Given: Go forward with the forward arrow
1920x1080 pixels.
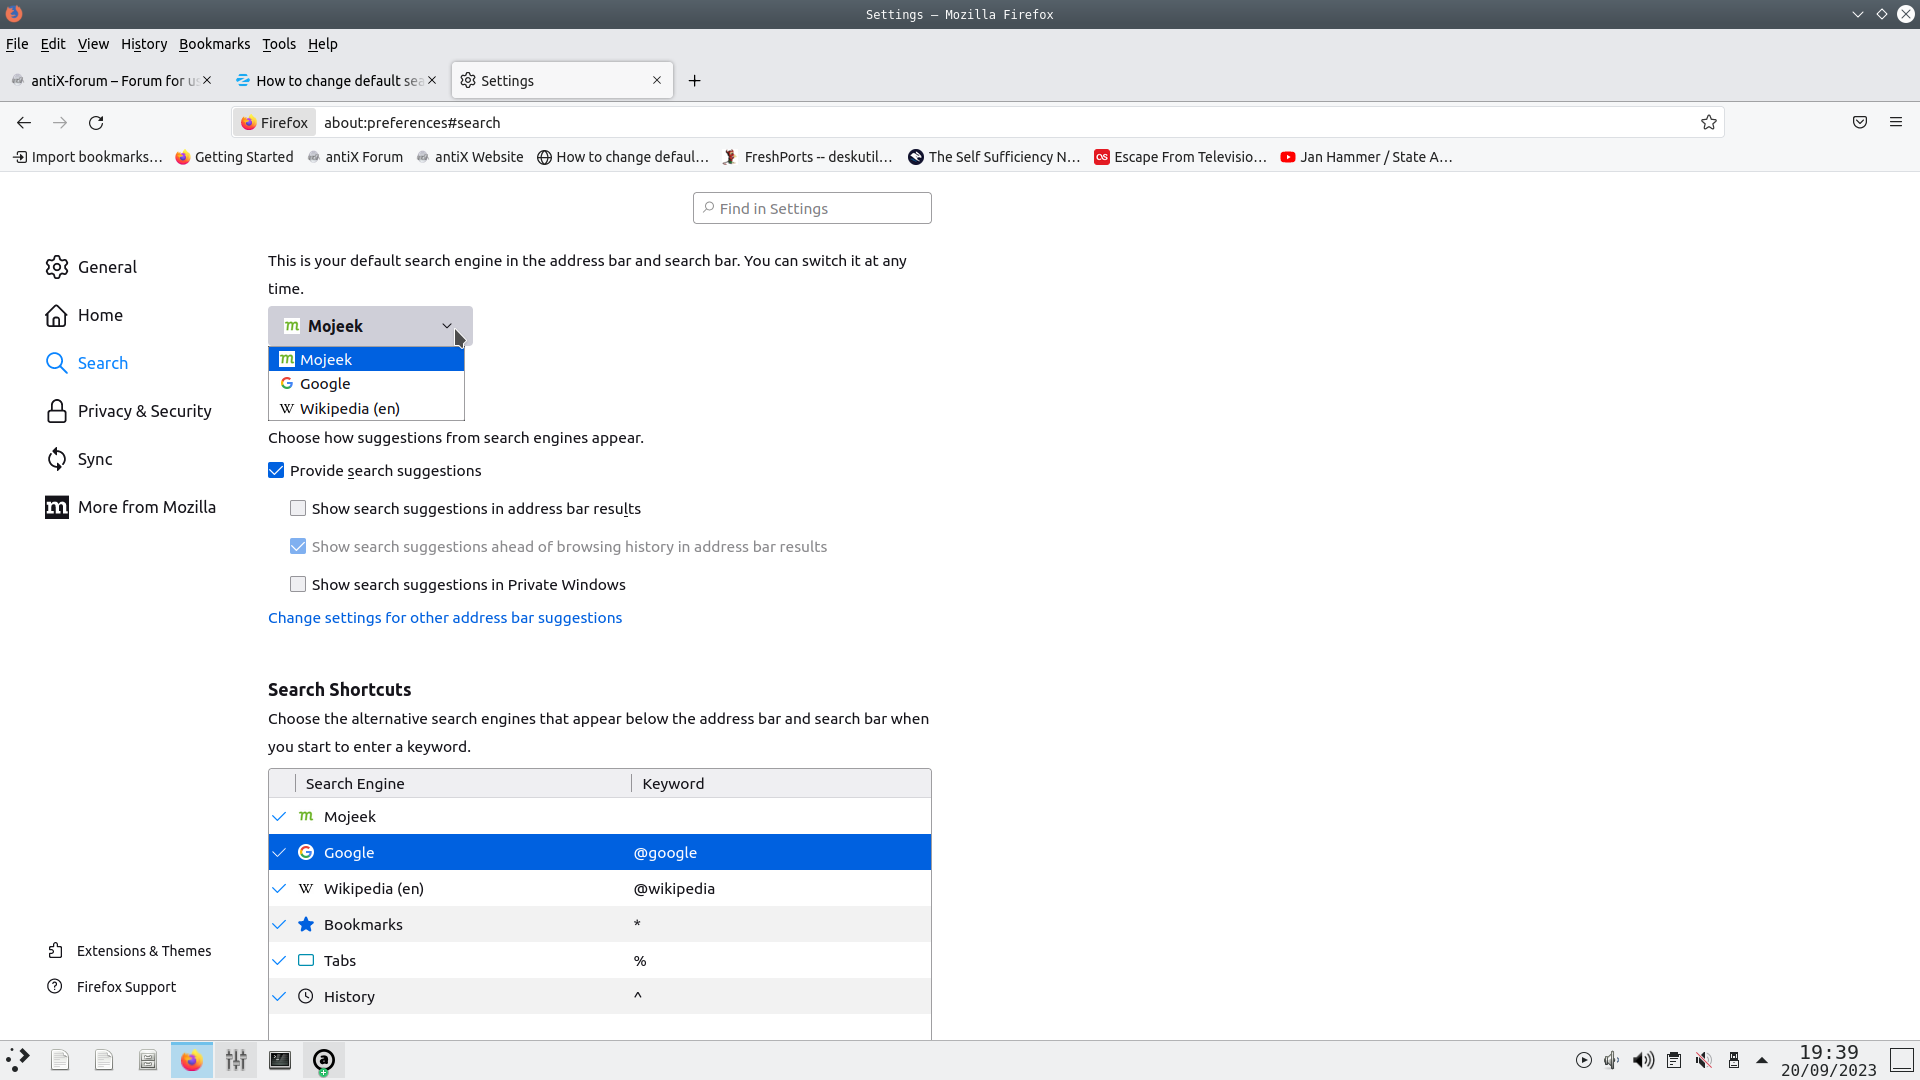Looking at the screenshot, I should [60, 123].
